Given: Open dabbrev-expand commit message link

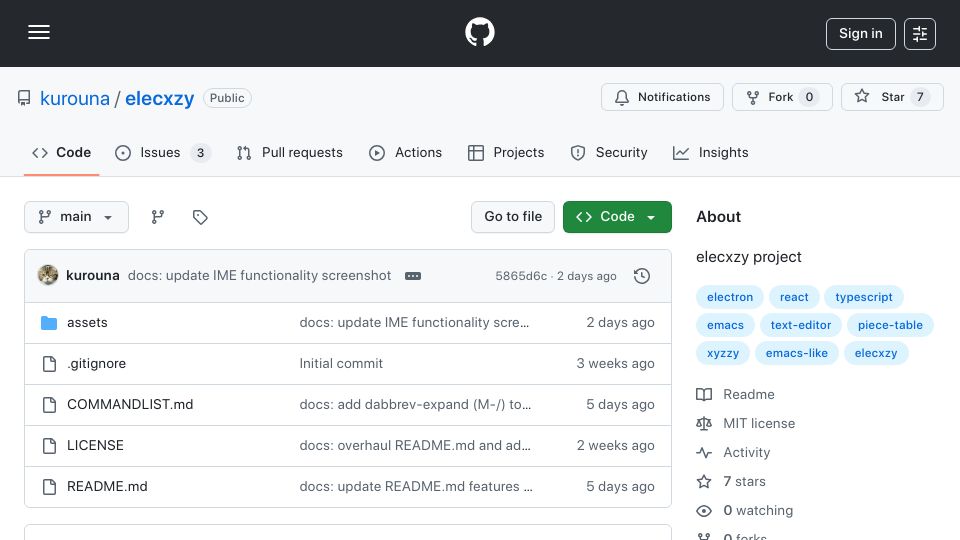Looking at the screenshot, I should [415, 405].
